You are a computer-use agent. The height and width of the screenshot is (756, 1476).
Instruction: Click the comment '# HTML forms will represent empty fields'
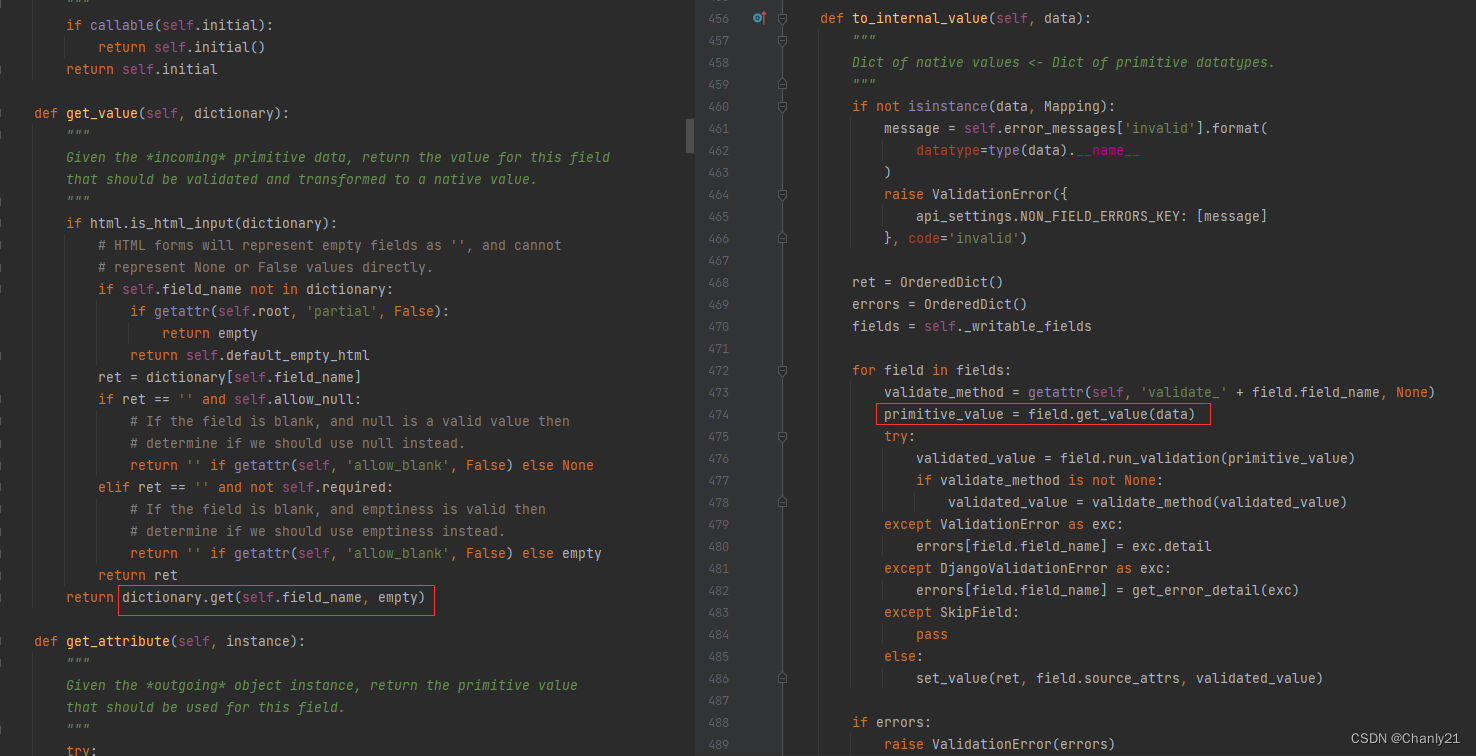click(x=330, y=245)
